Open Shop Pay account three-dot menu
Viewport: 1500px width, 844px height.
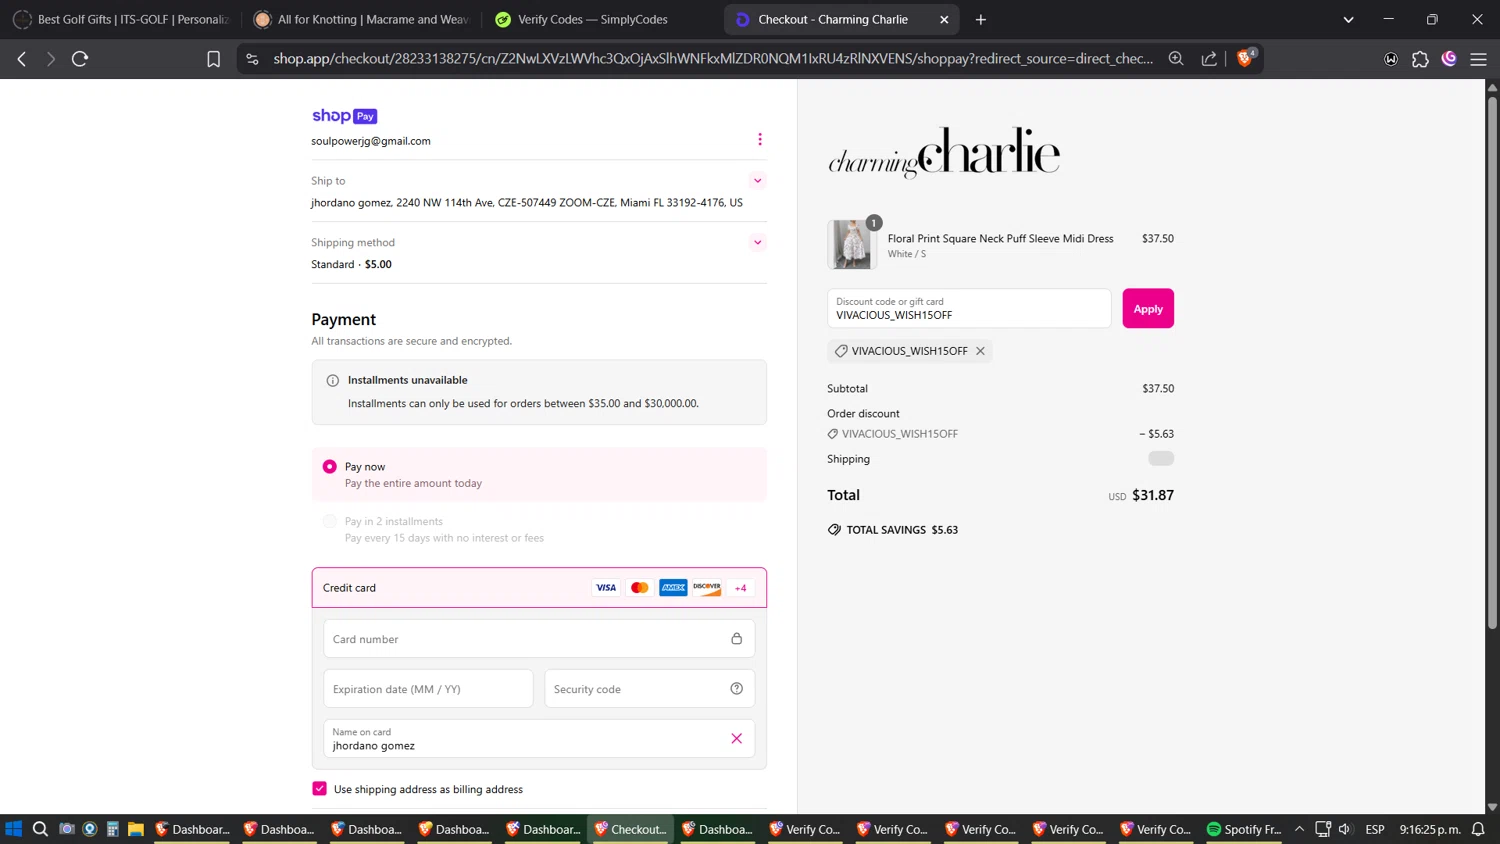760,139
